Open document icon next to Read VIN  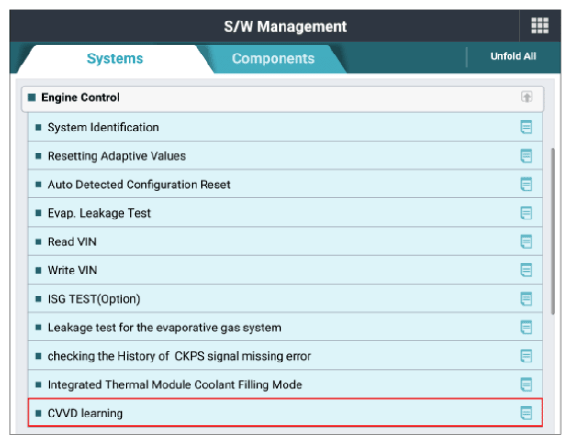tap(526, 241)
